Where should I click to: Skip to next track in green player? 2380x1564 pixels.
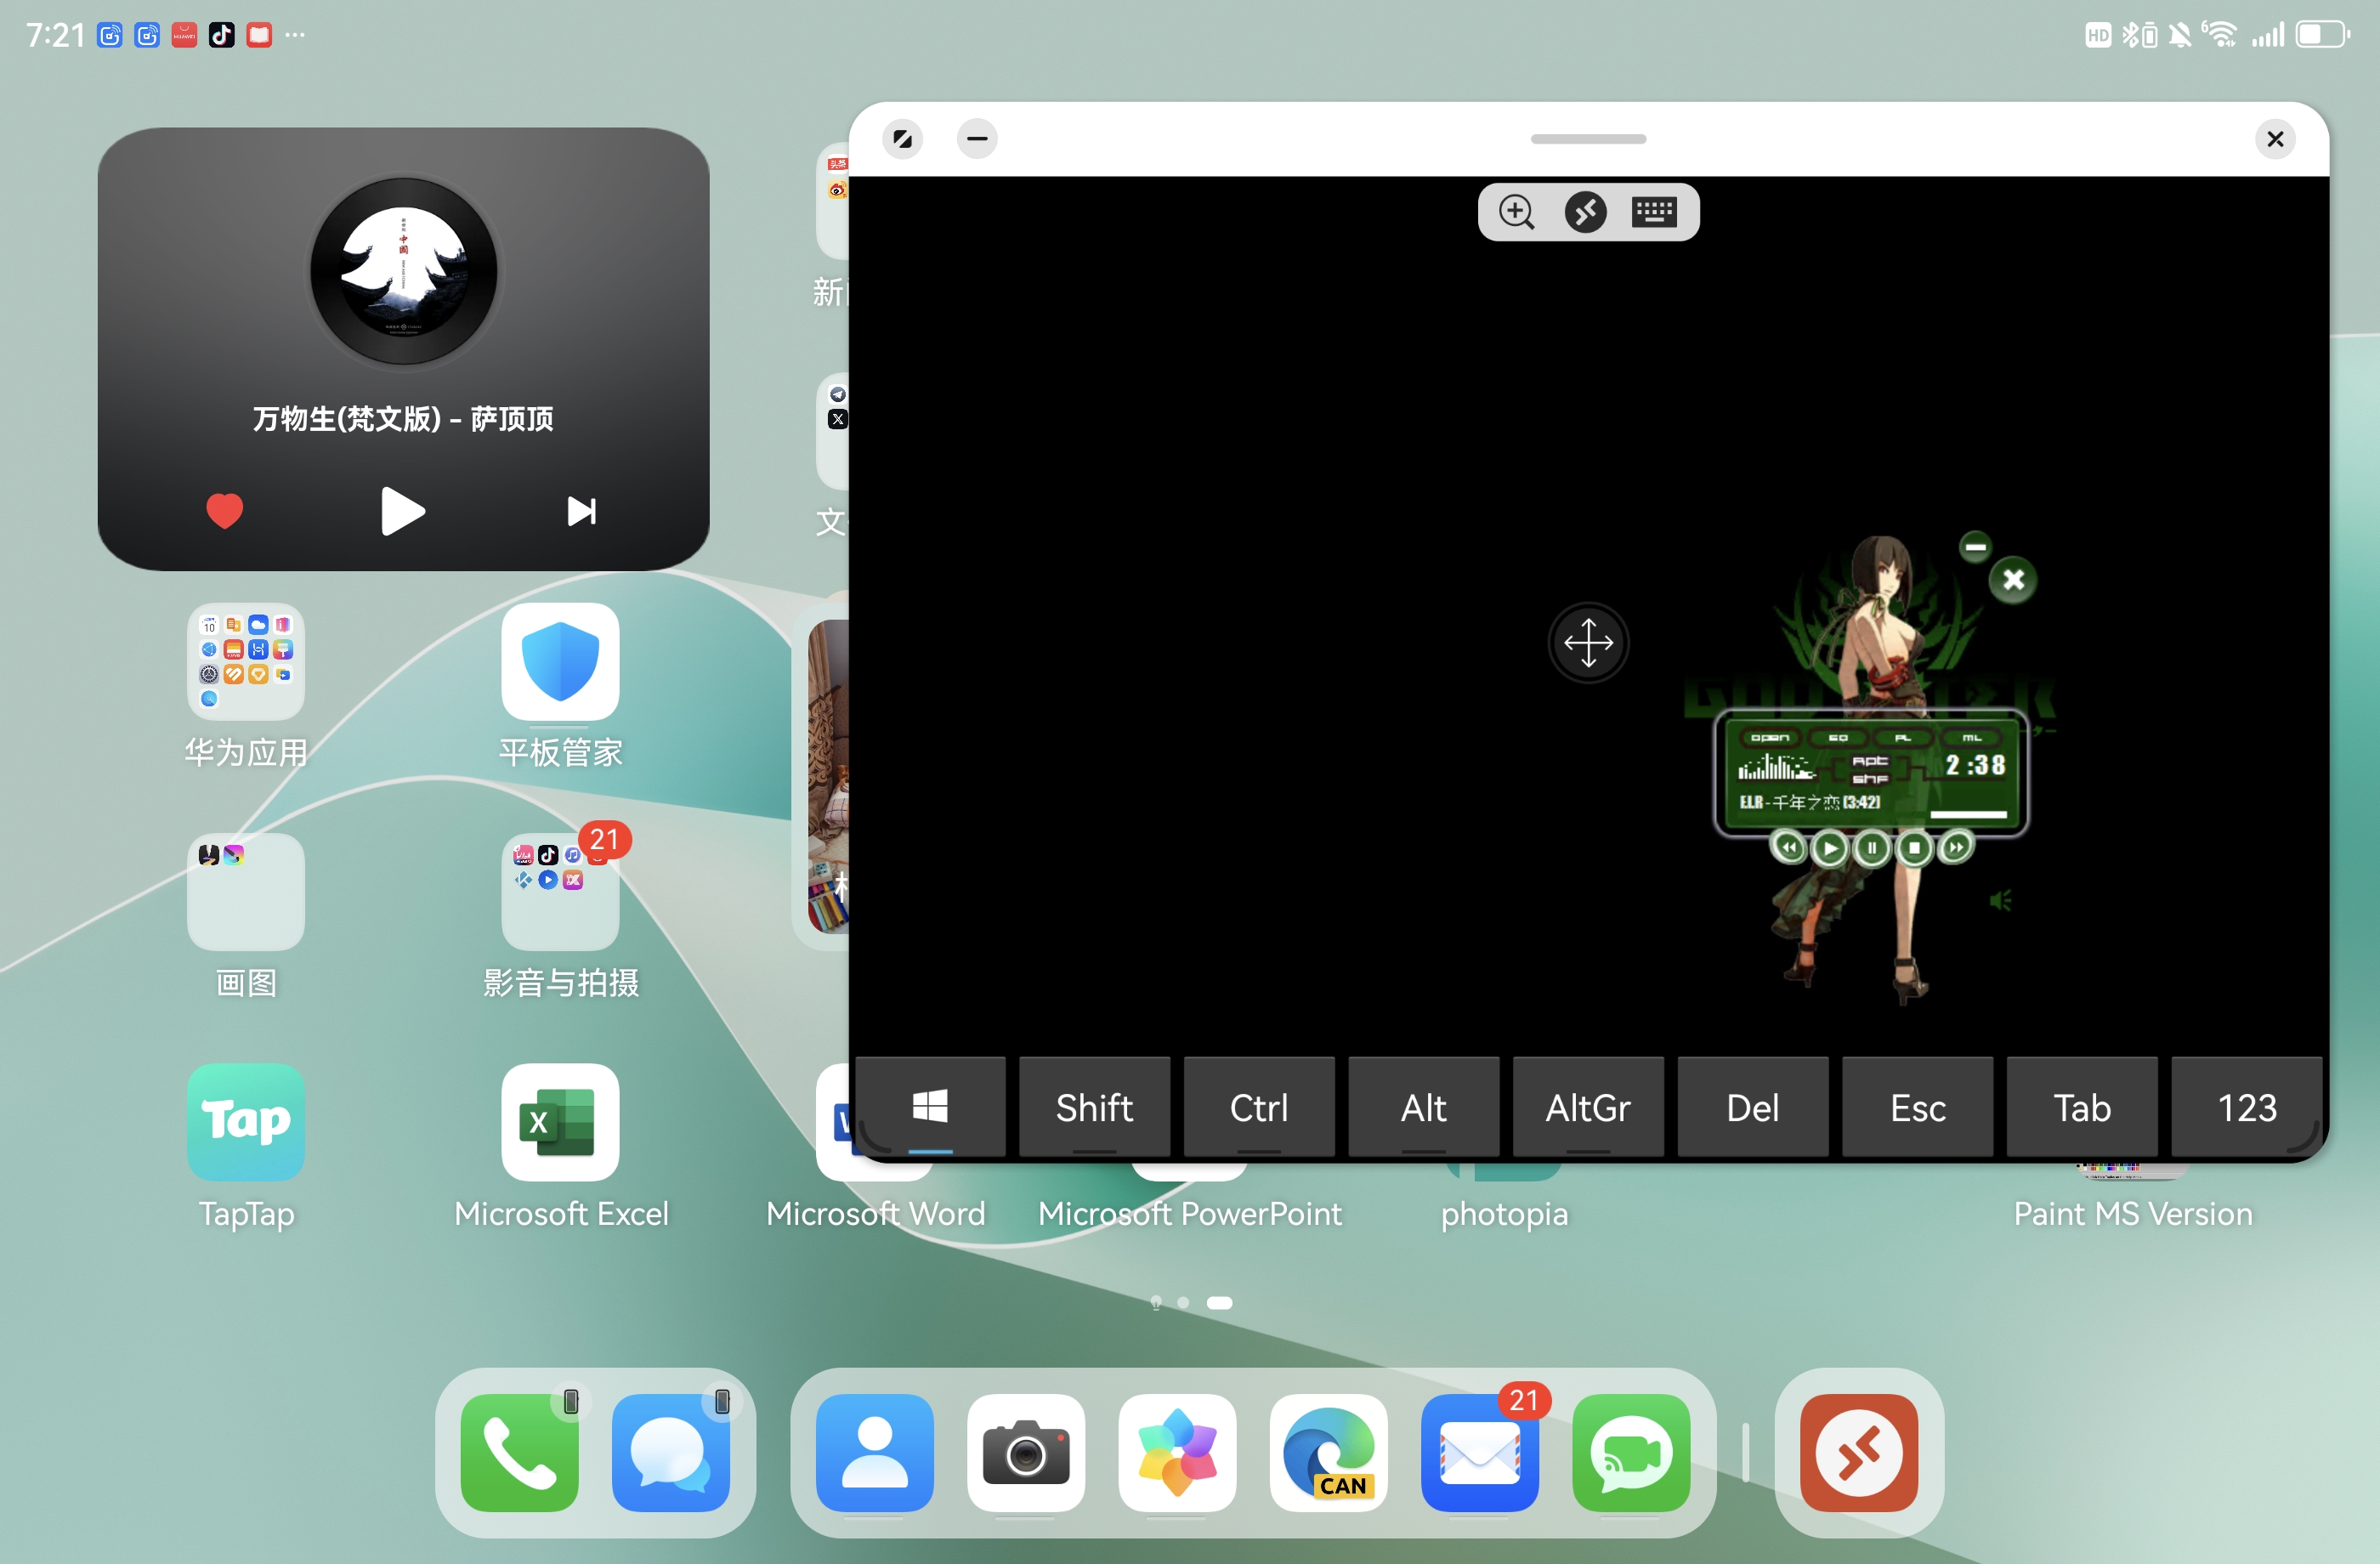[1956, 848]
